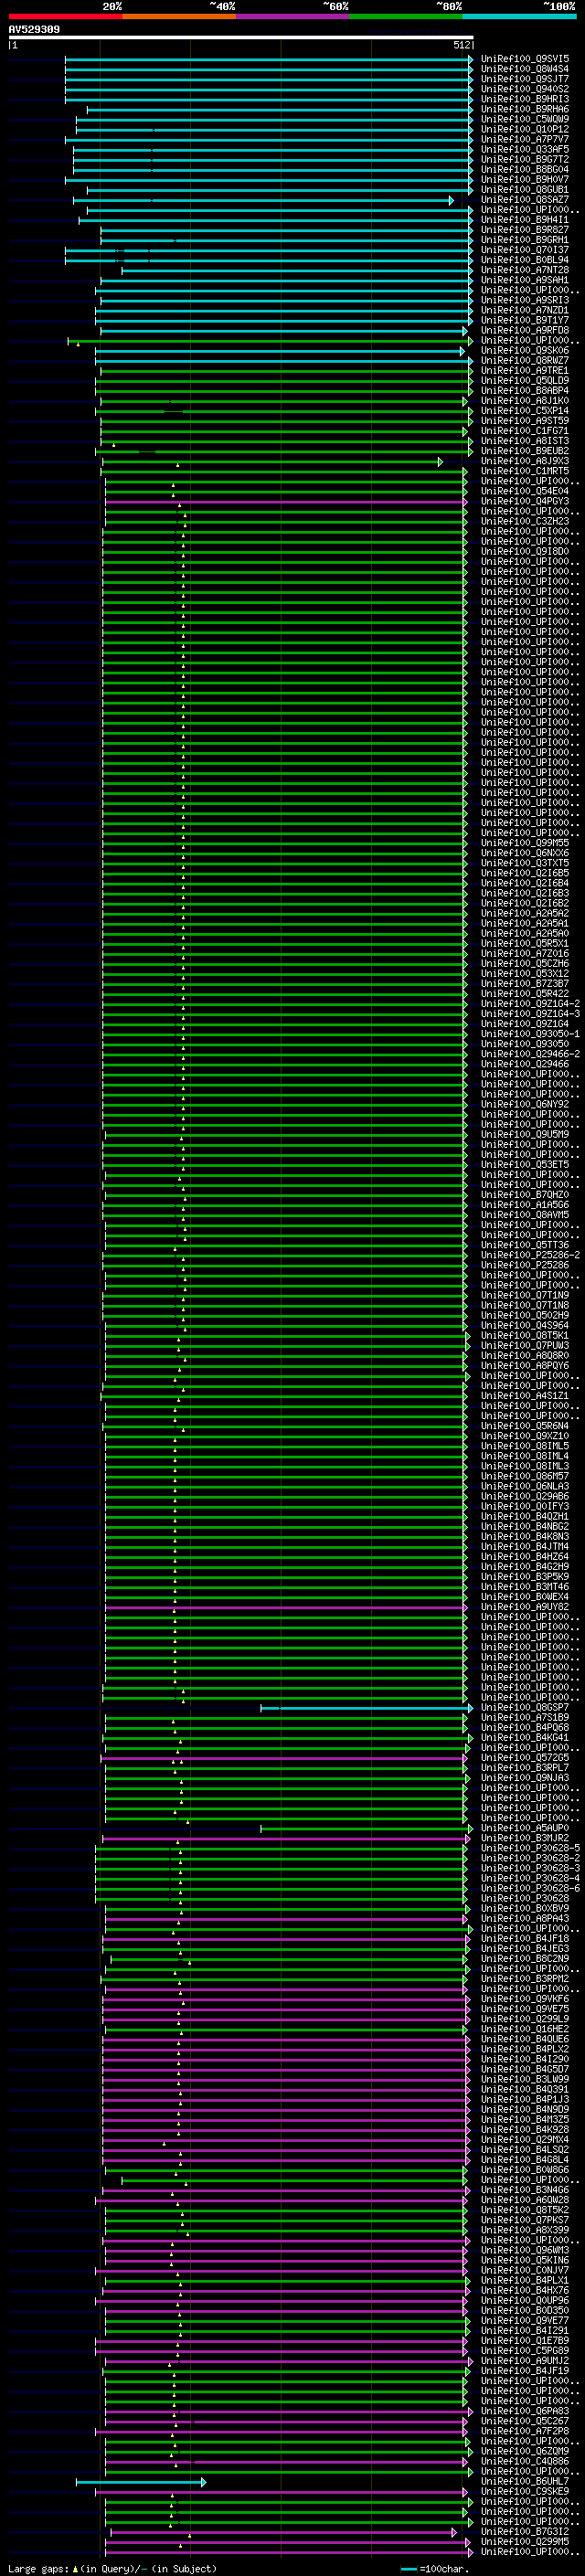Click label UniRef100_Q299M5

pos(525,2541)
